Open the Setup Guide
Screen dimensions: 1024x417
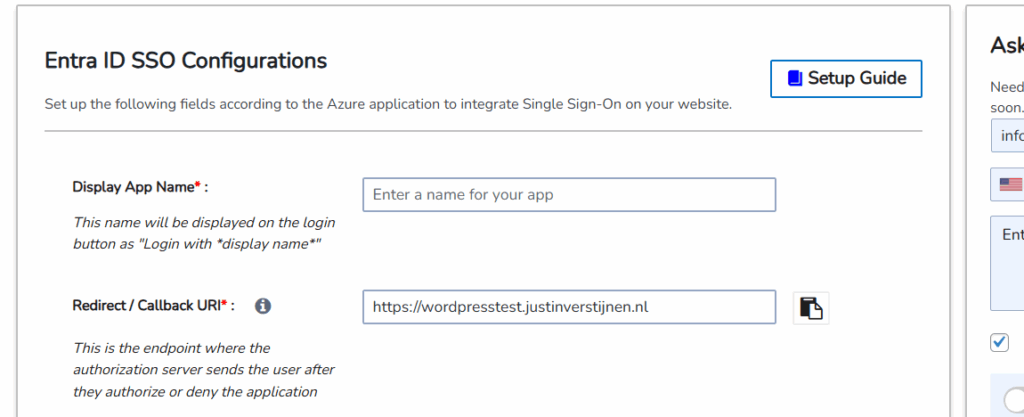click(x=846, y=79)
